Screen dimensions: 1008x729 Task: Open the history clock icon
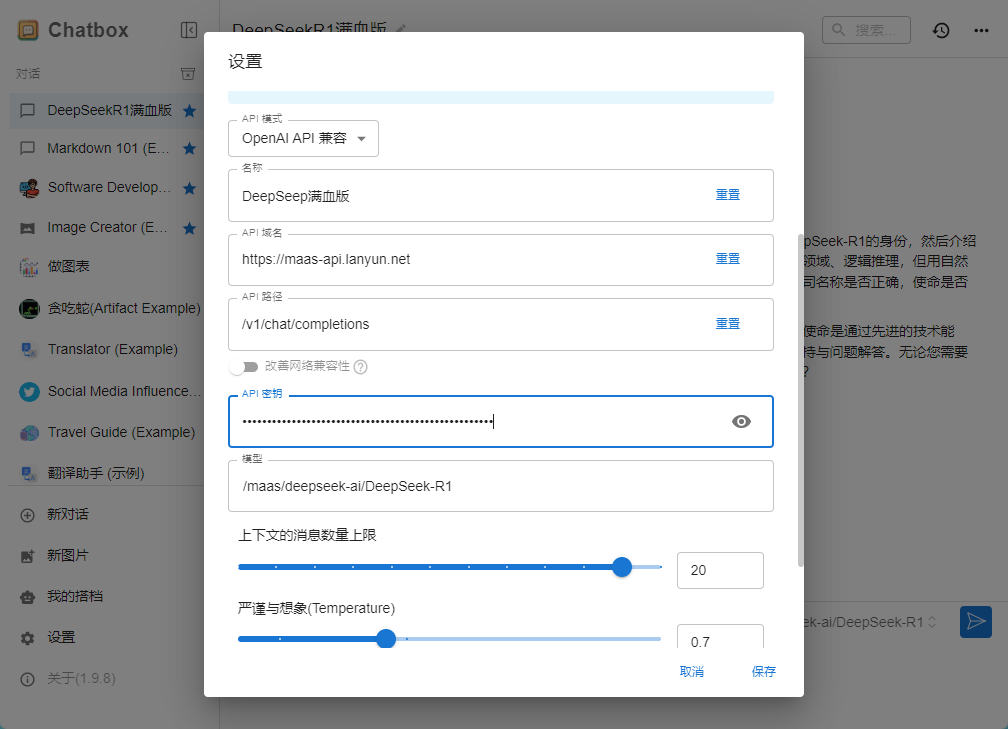[941, 30]
